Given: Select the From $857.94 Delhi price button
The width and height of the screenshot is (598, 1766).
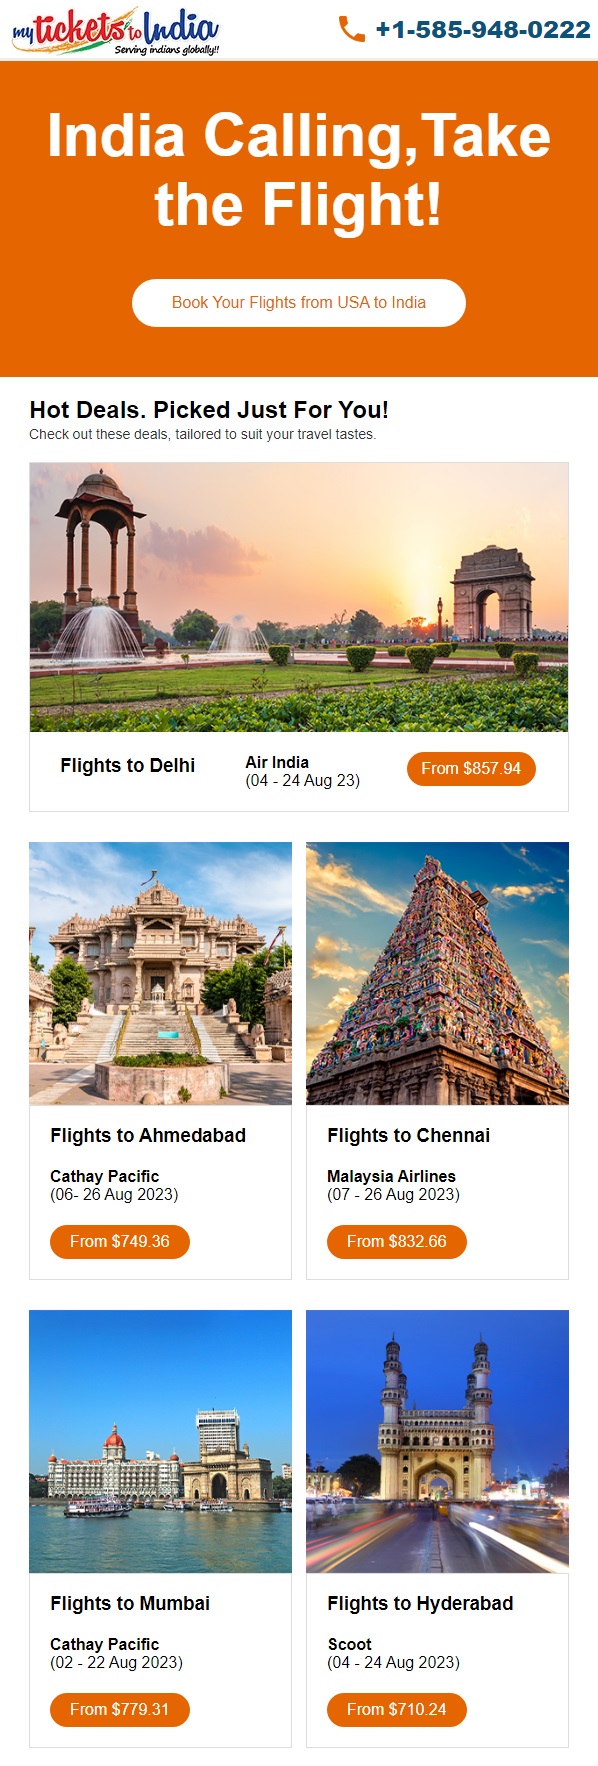Looking at the screenshot, I should click(471, 768).
